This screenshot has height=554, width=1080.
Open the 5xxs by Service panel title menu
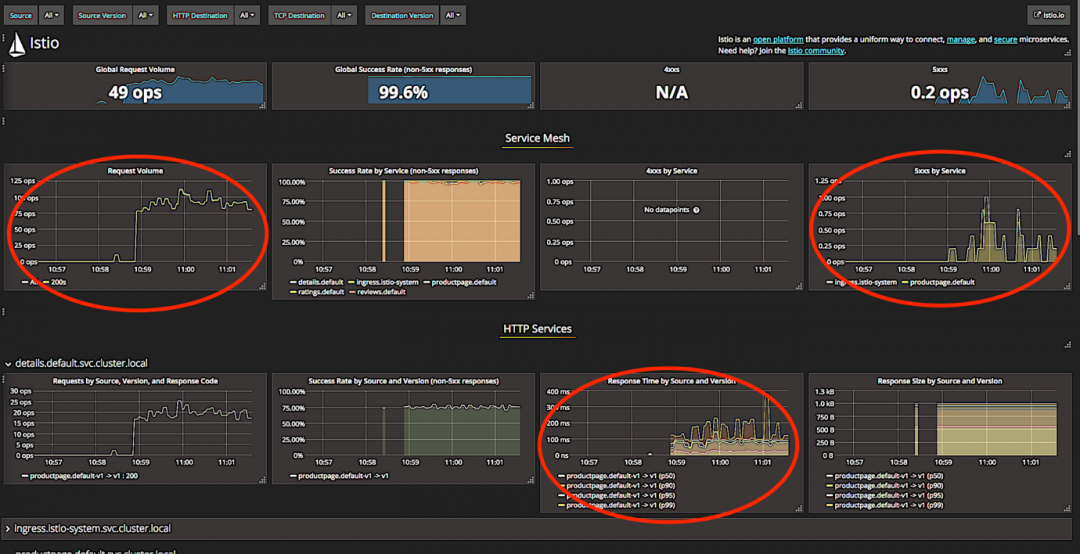point(939,170)
